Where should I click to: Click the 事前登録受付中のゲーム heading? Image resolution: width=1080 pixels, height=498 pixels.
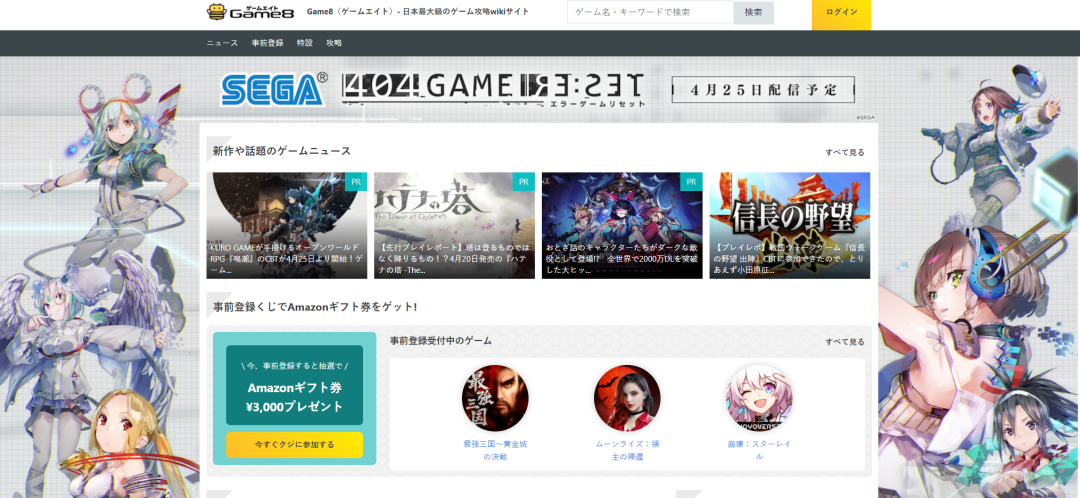click(x=440, y=341)
